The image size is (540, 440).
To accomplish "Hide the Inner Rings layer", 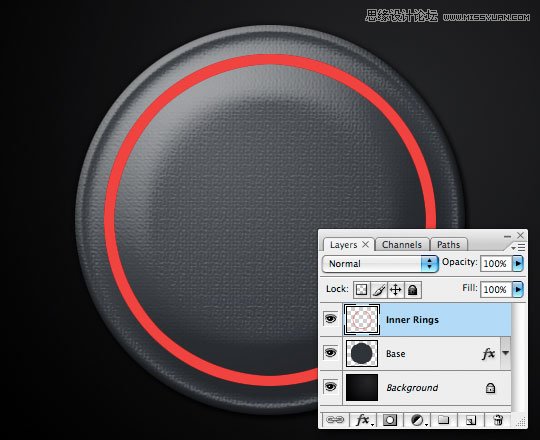I will (x=331, y=319).
